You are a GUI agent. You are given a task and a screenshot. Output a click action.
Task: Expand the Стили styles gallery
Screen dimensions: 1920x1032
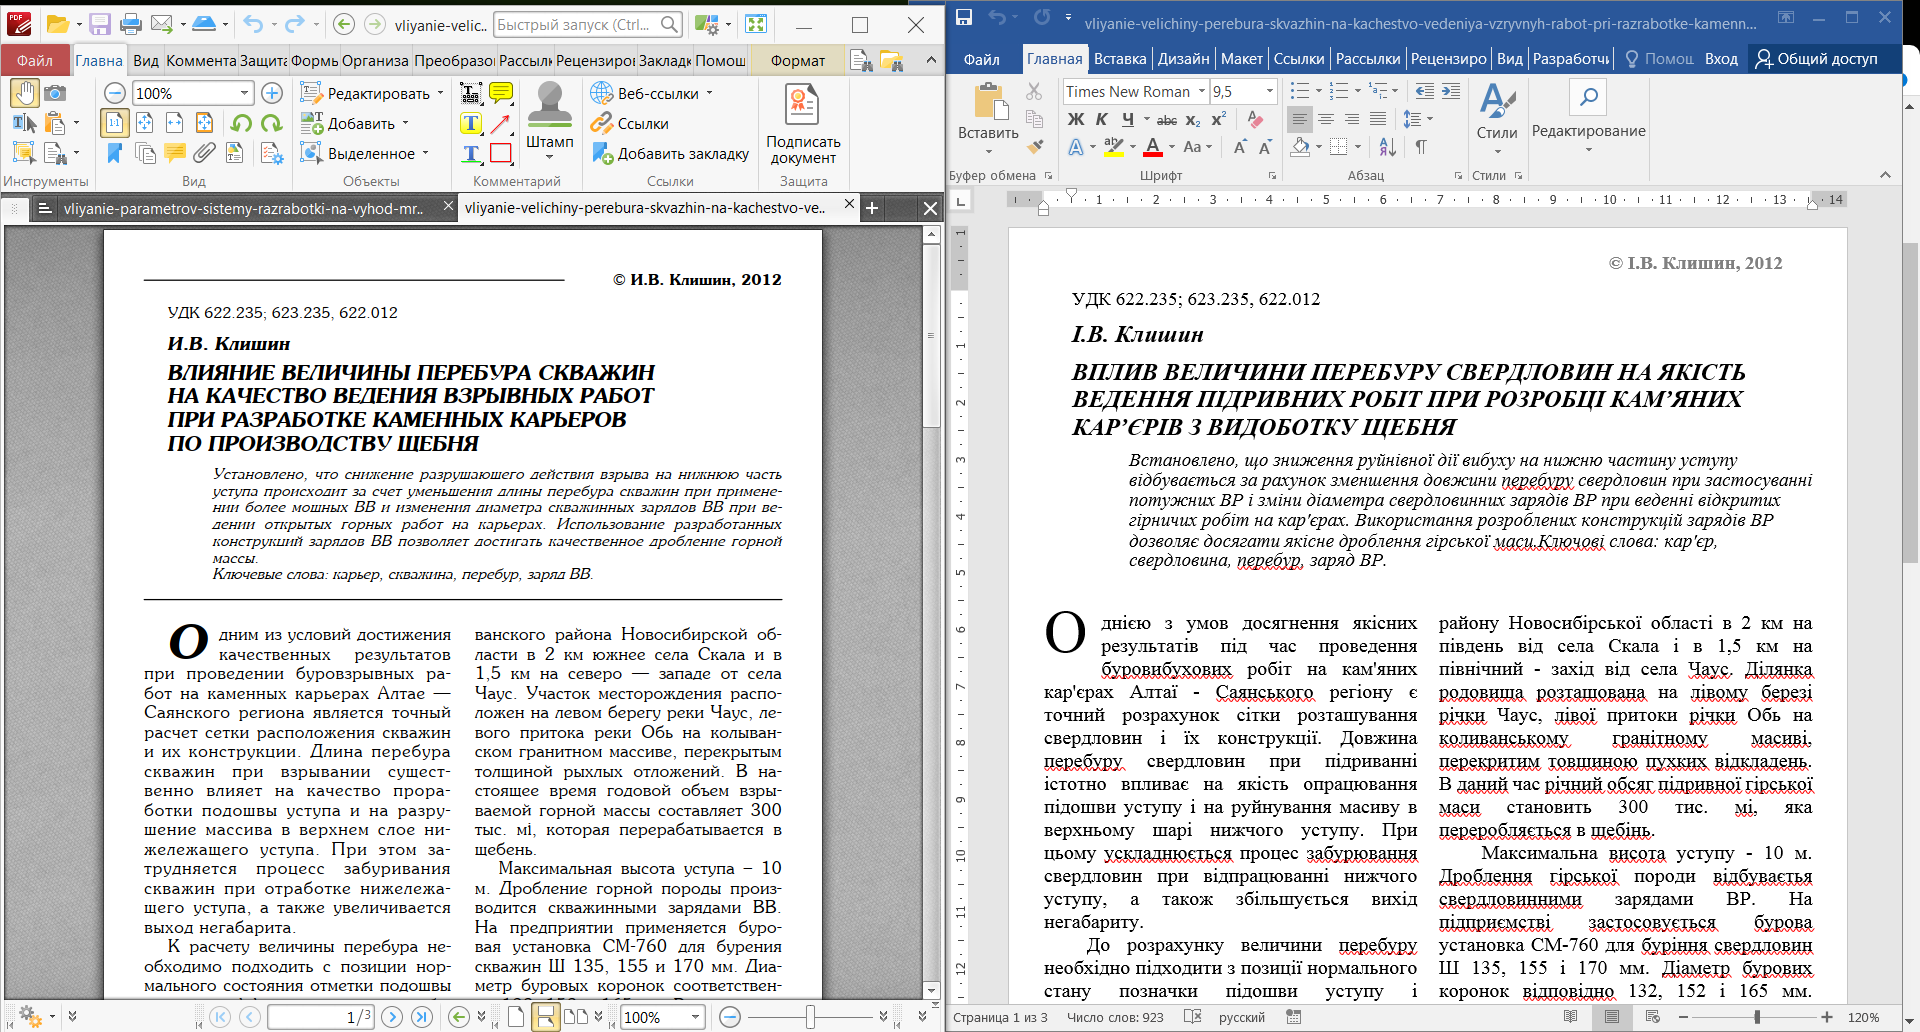(x=1497, y=119)
